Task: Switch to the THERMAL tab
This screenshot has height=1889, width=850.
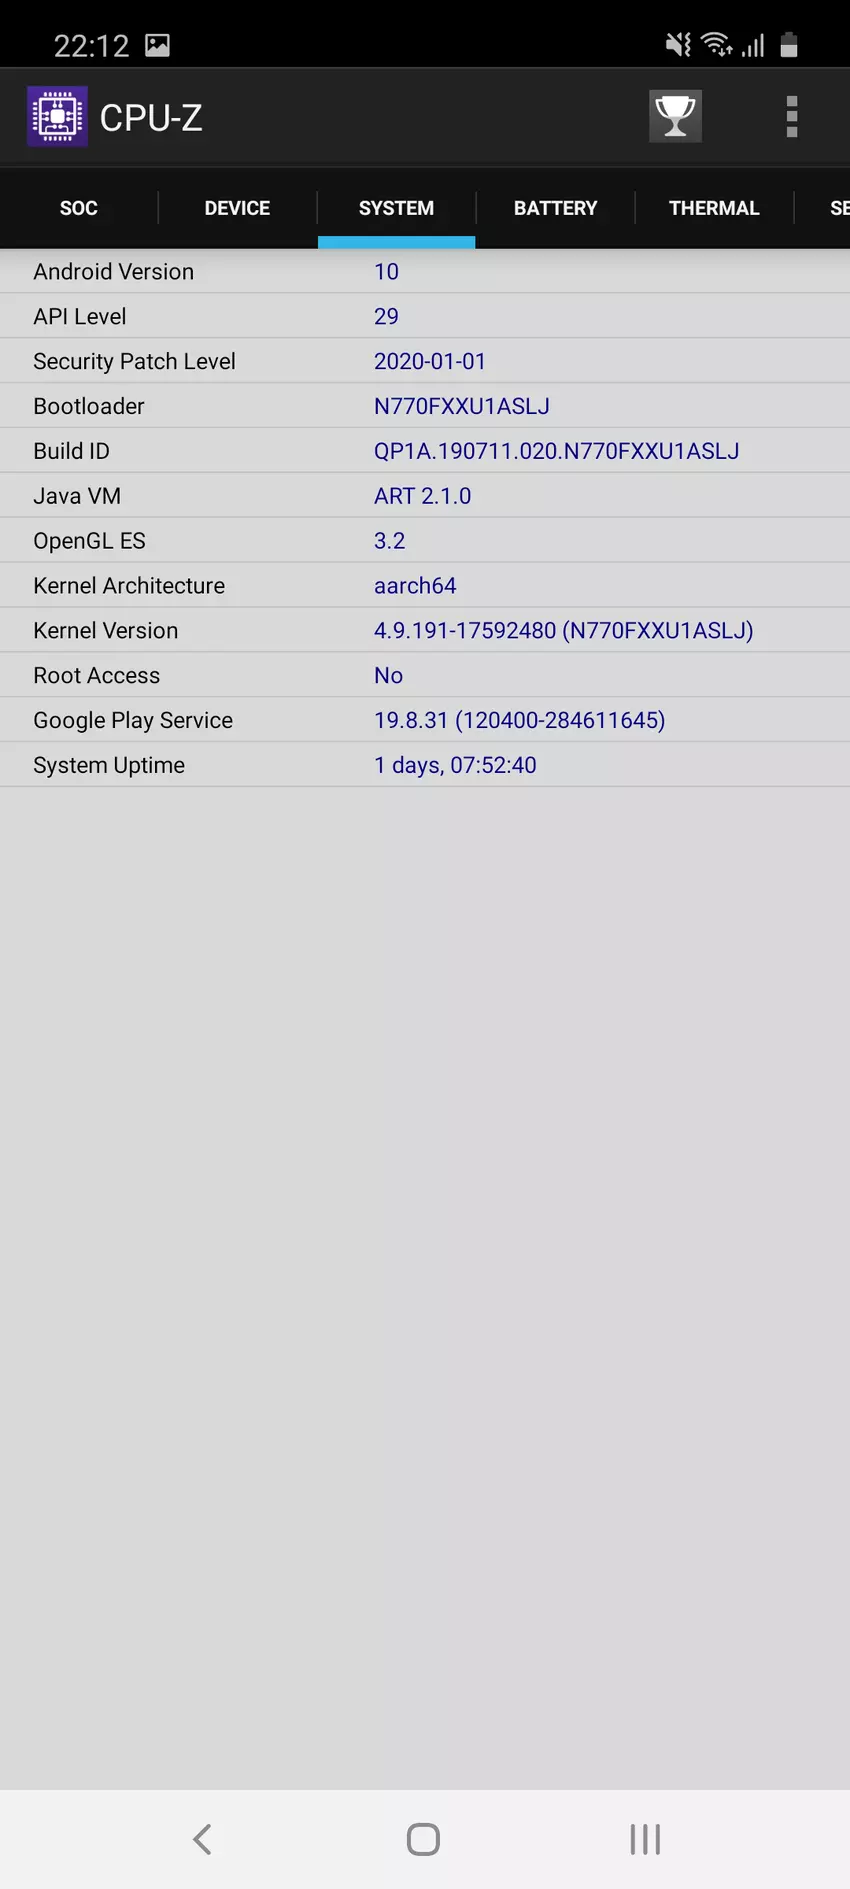Action: click(x=714, y=208)
